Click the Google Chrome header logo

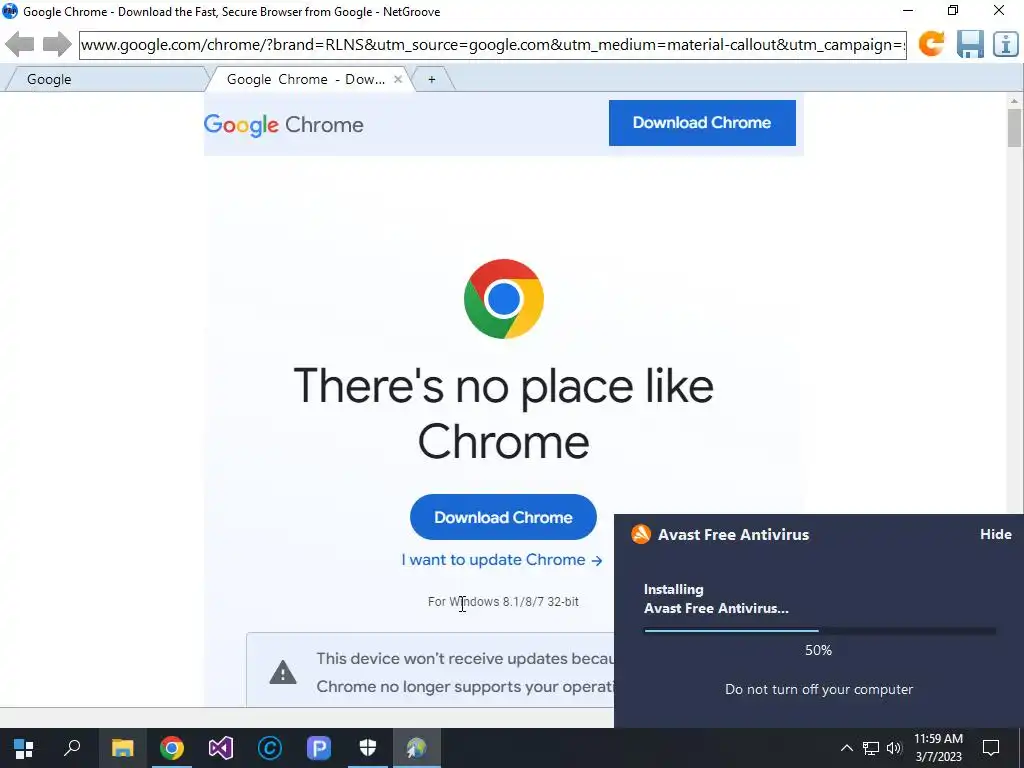click(x=283, y=125)
